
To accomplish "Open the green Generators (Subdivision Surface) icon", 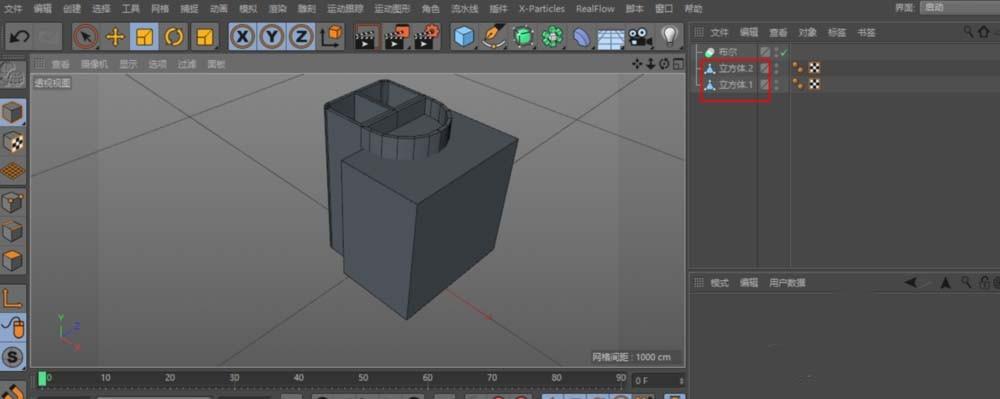I will click(523, 36).
